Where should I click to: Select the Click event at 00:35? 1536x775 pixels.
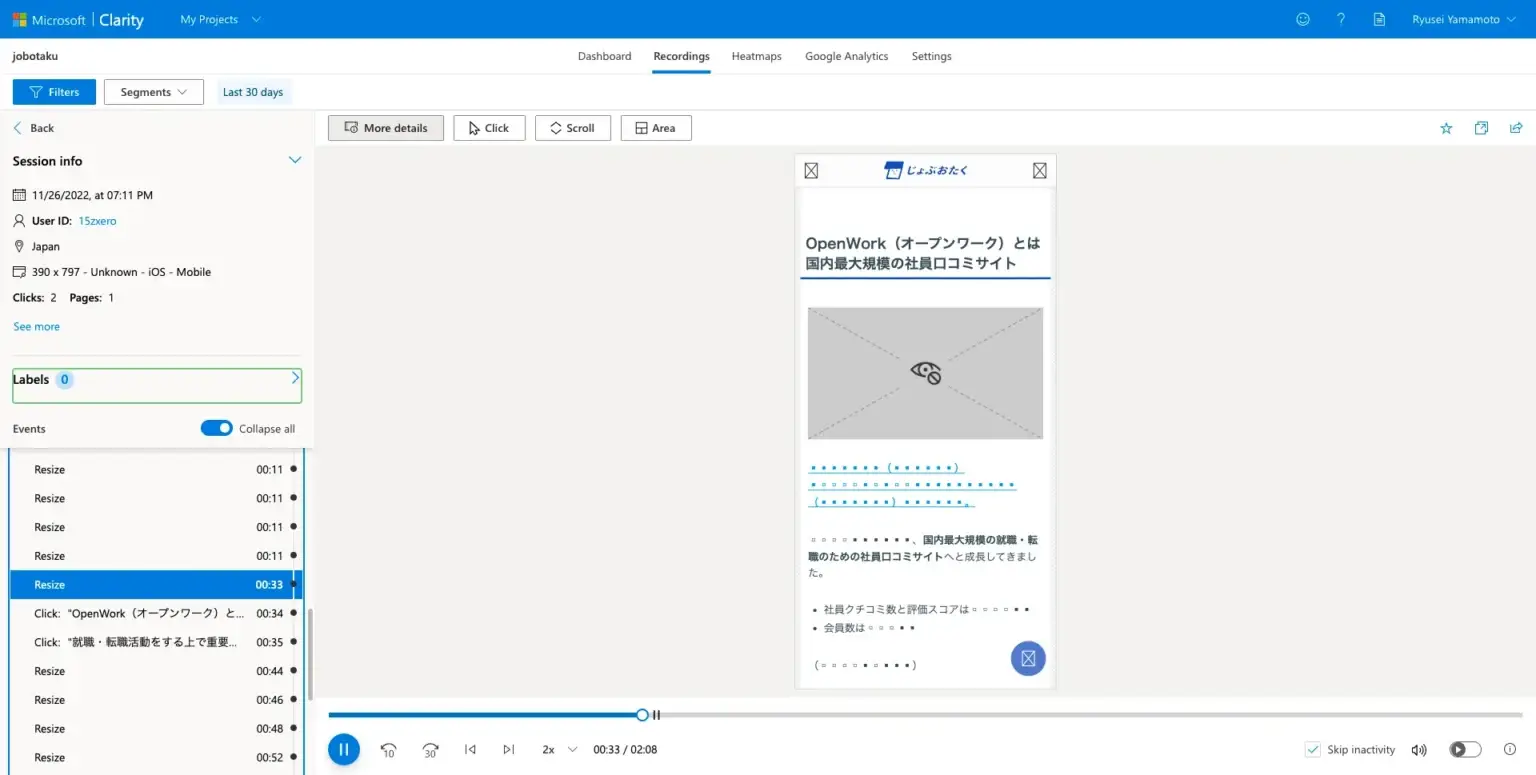(x=156, y=642)
